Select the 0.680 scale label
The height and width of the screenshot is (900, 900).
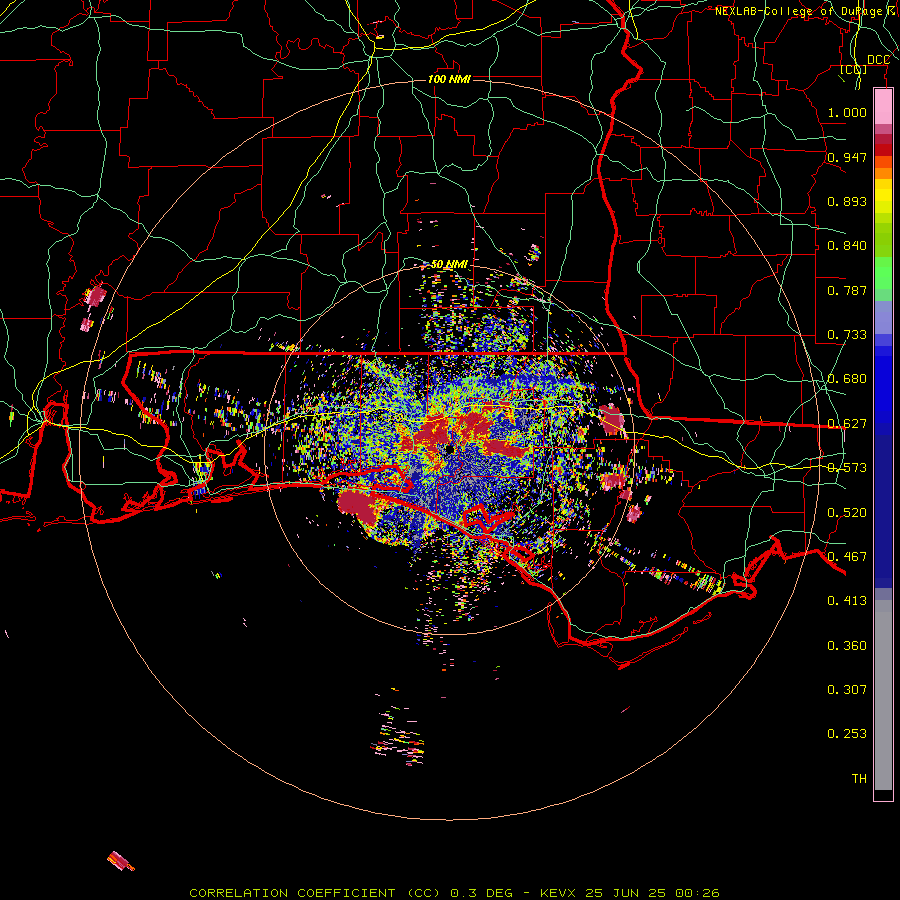point(847,379)
